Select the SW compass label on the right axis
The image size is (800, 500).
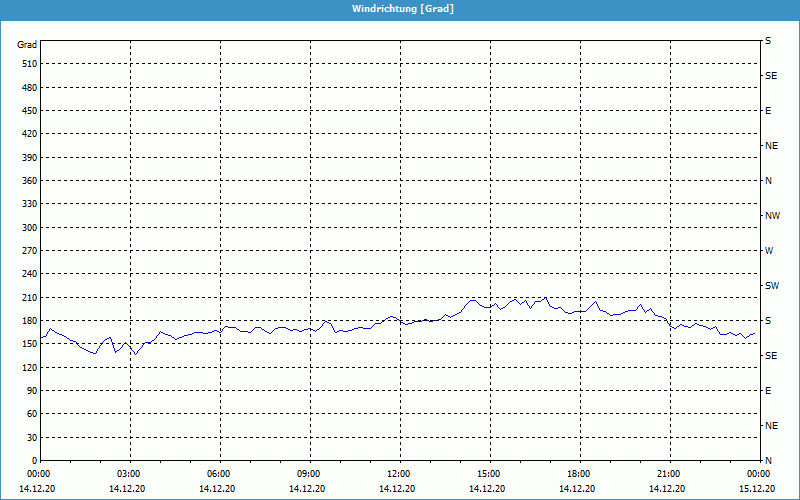click(771, 286)
